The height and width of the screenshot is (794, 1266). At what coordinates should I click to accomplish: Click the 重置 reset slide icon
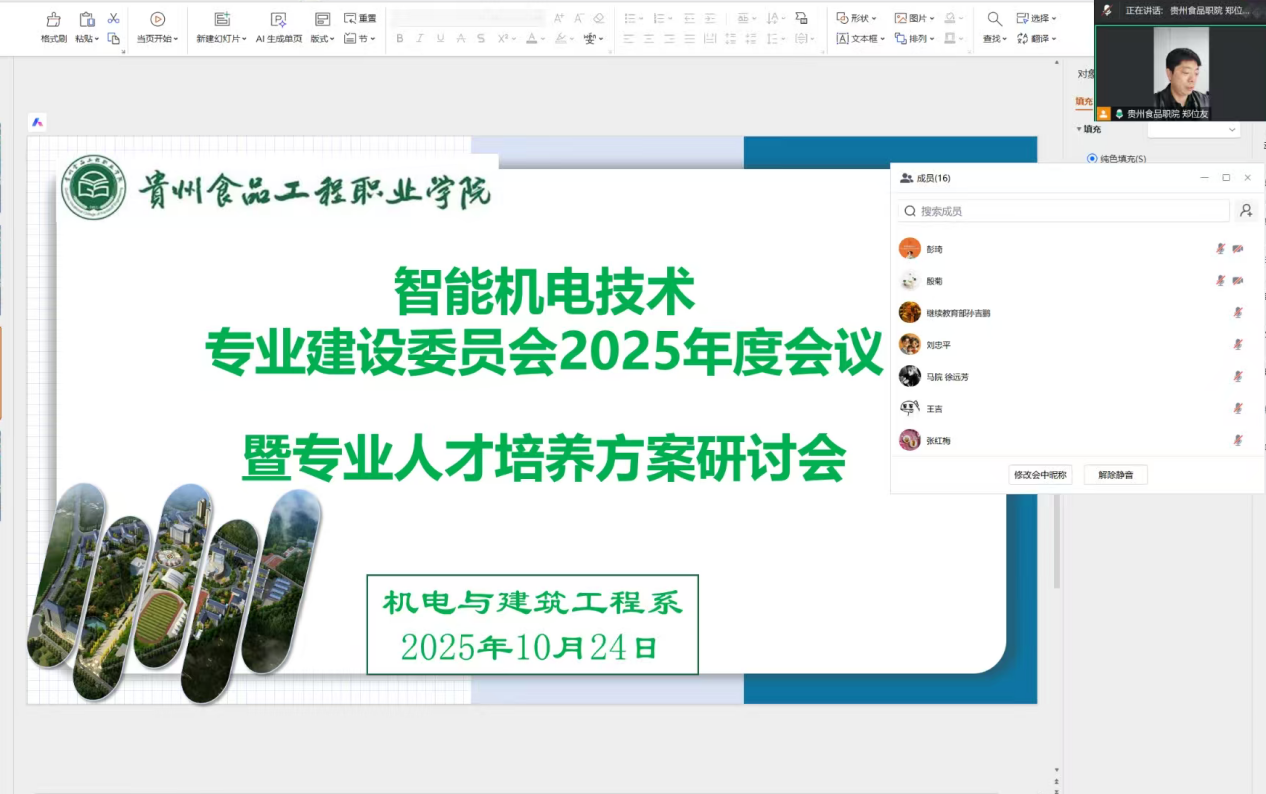[360, 18]
